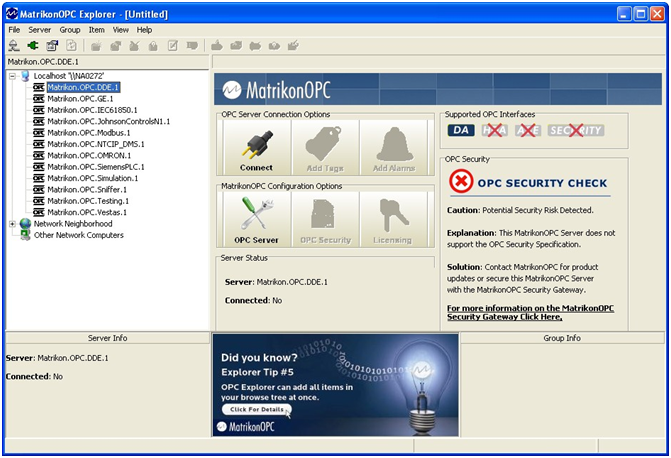
Task: Click the greyed question-mark item toolbar icon
Action: 274,45
